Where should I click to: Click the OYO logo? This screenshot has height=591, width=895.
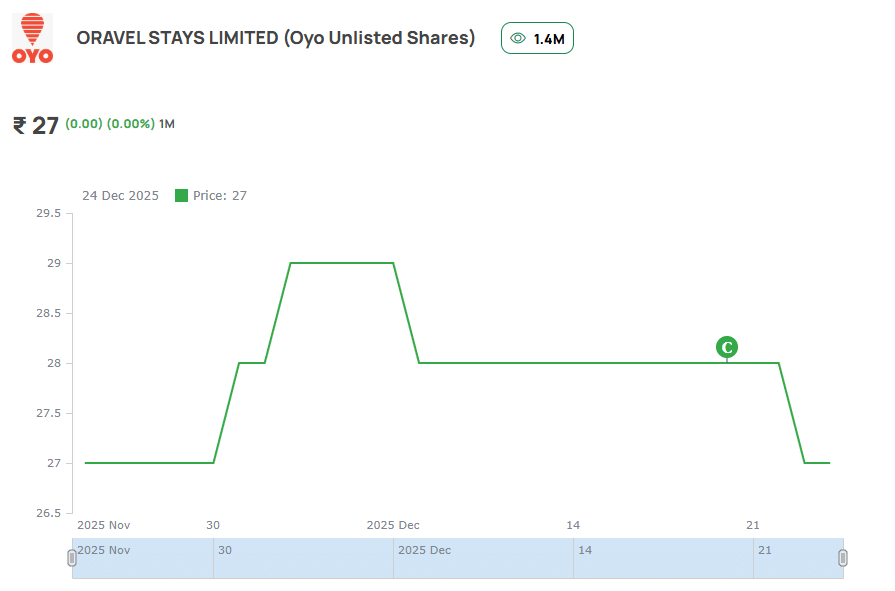(32, 39)
